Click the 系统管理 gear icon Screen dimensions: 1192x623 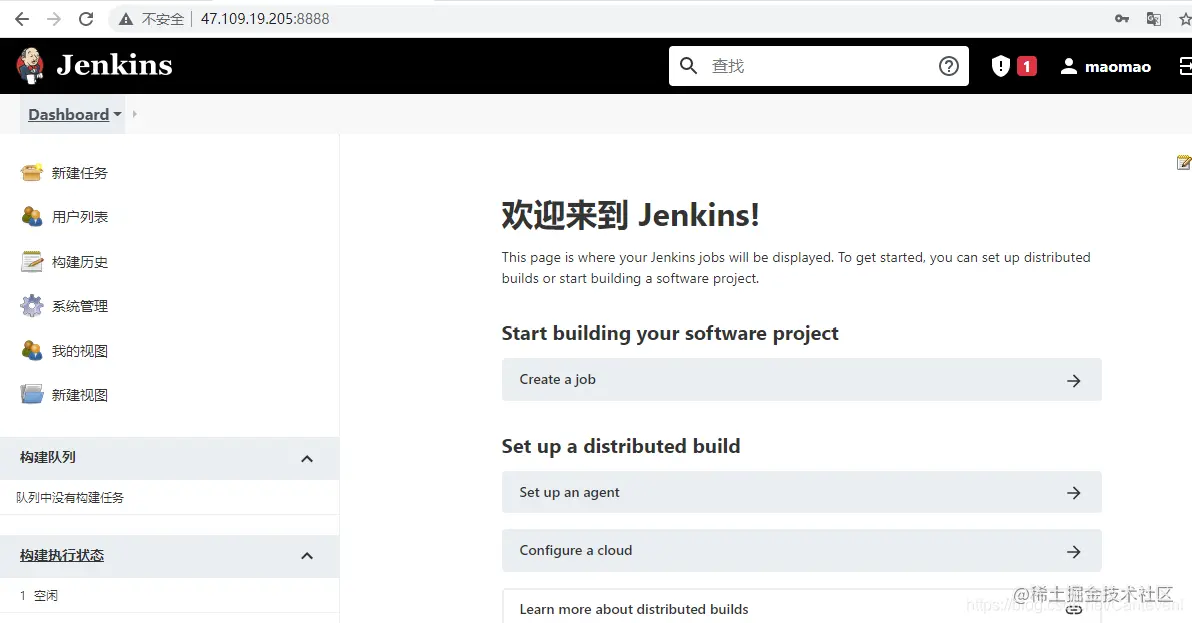click(31, 305)
